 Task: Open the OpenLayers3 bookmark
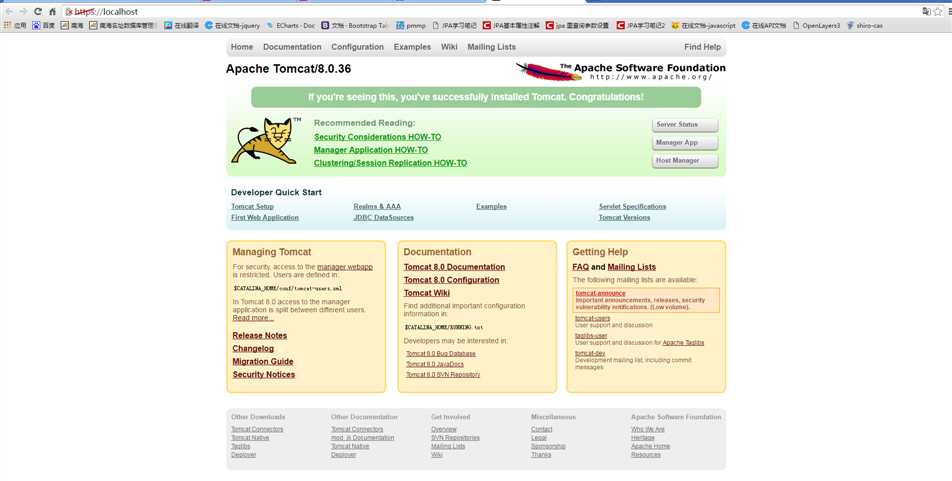pos(817,26)
